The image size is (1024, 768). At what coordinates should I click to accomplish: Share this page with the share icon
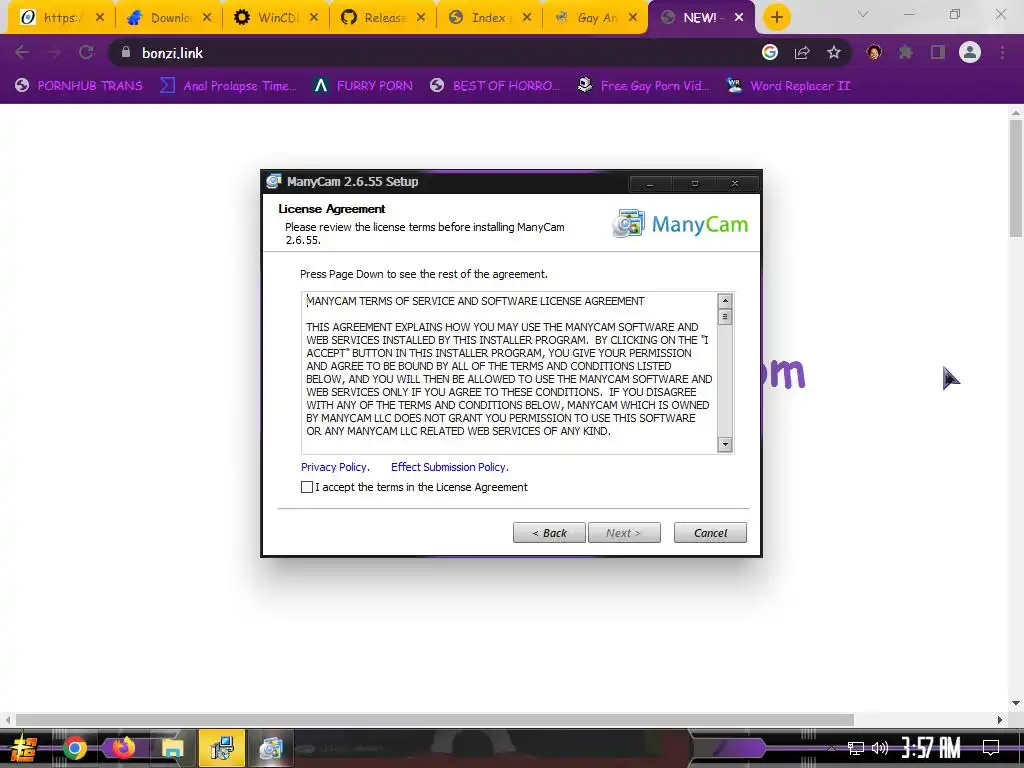tap(802, 53)
